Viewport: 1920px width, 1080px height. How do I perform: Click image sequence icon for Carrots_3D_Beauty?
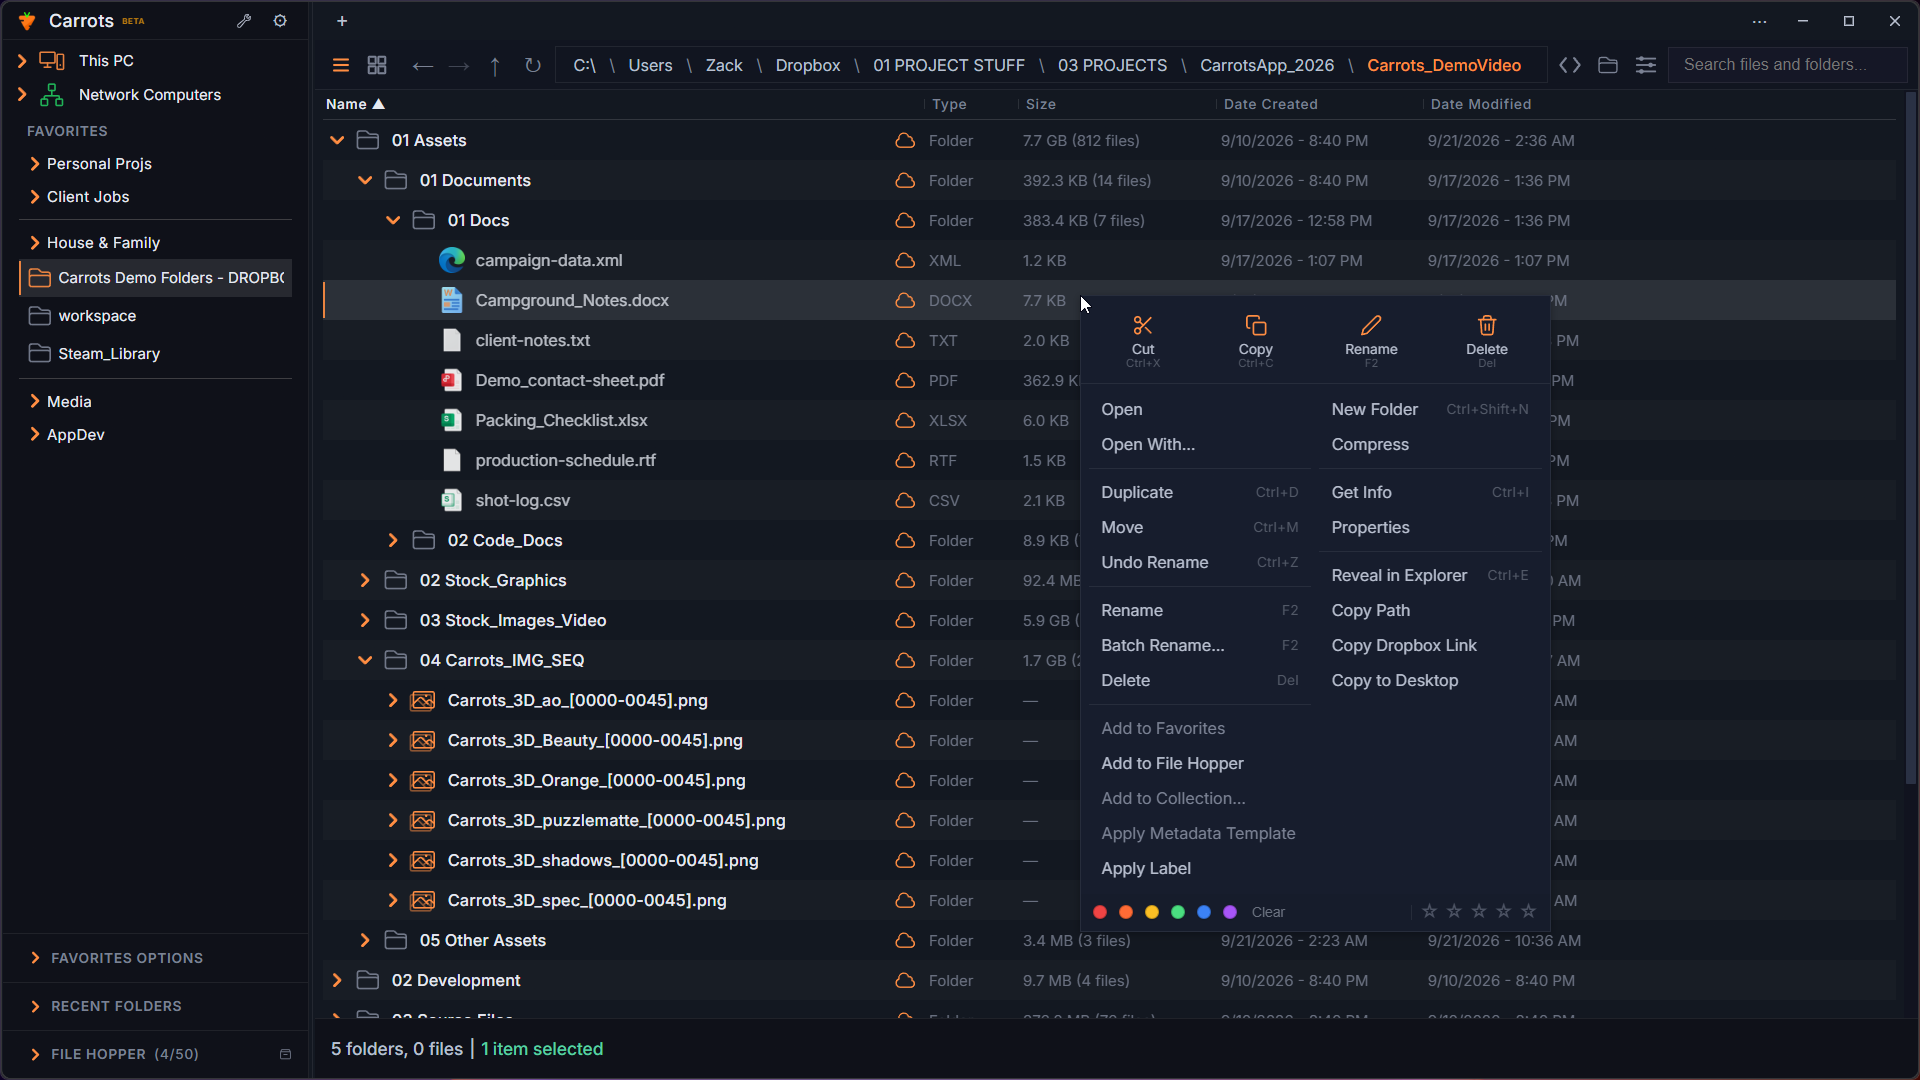423,740
